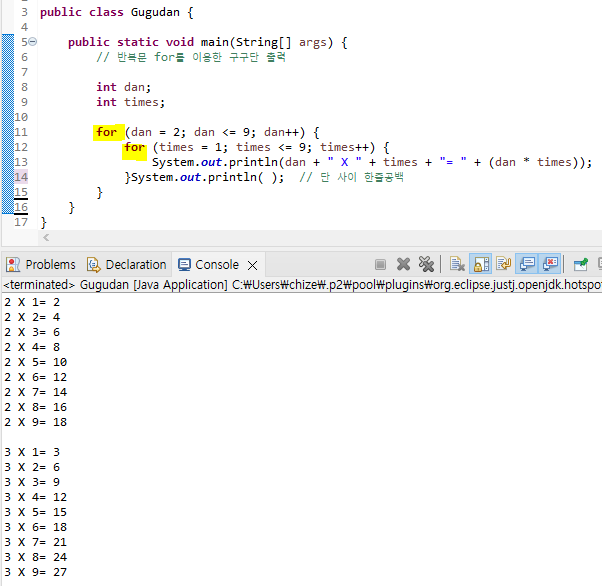This screenshot has width=602, height=586.
Task: Click the Console tab monitor icon
Action: (x=184, y=265)
